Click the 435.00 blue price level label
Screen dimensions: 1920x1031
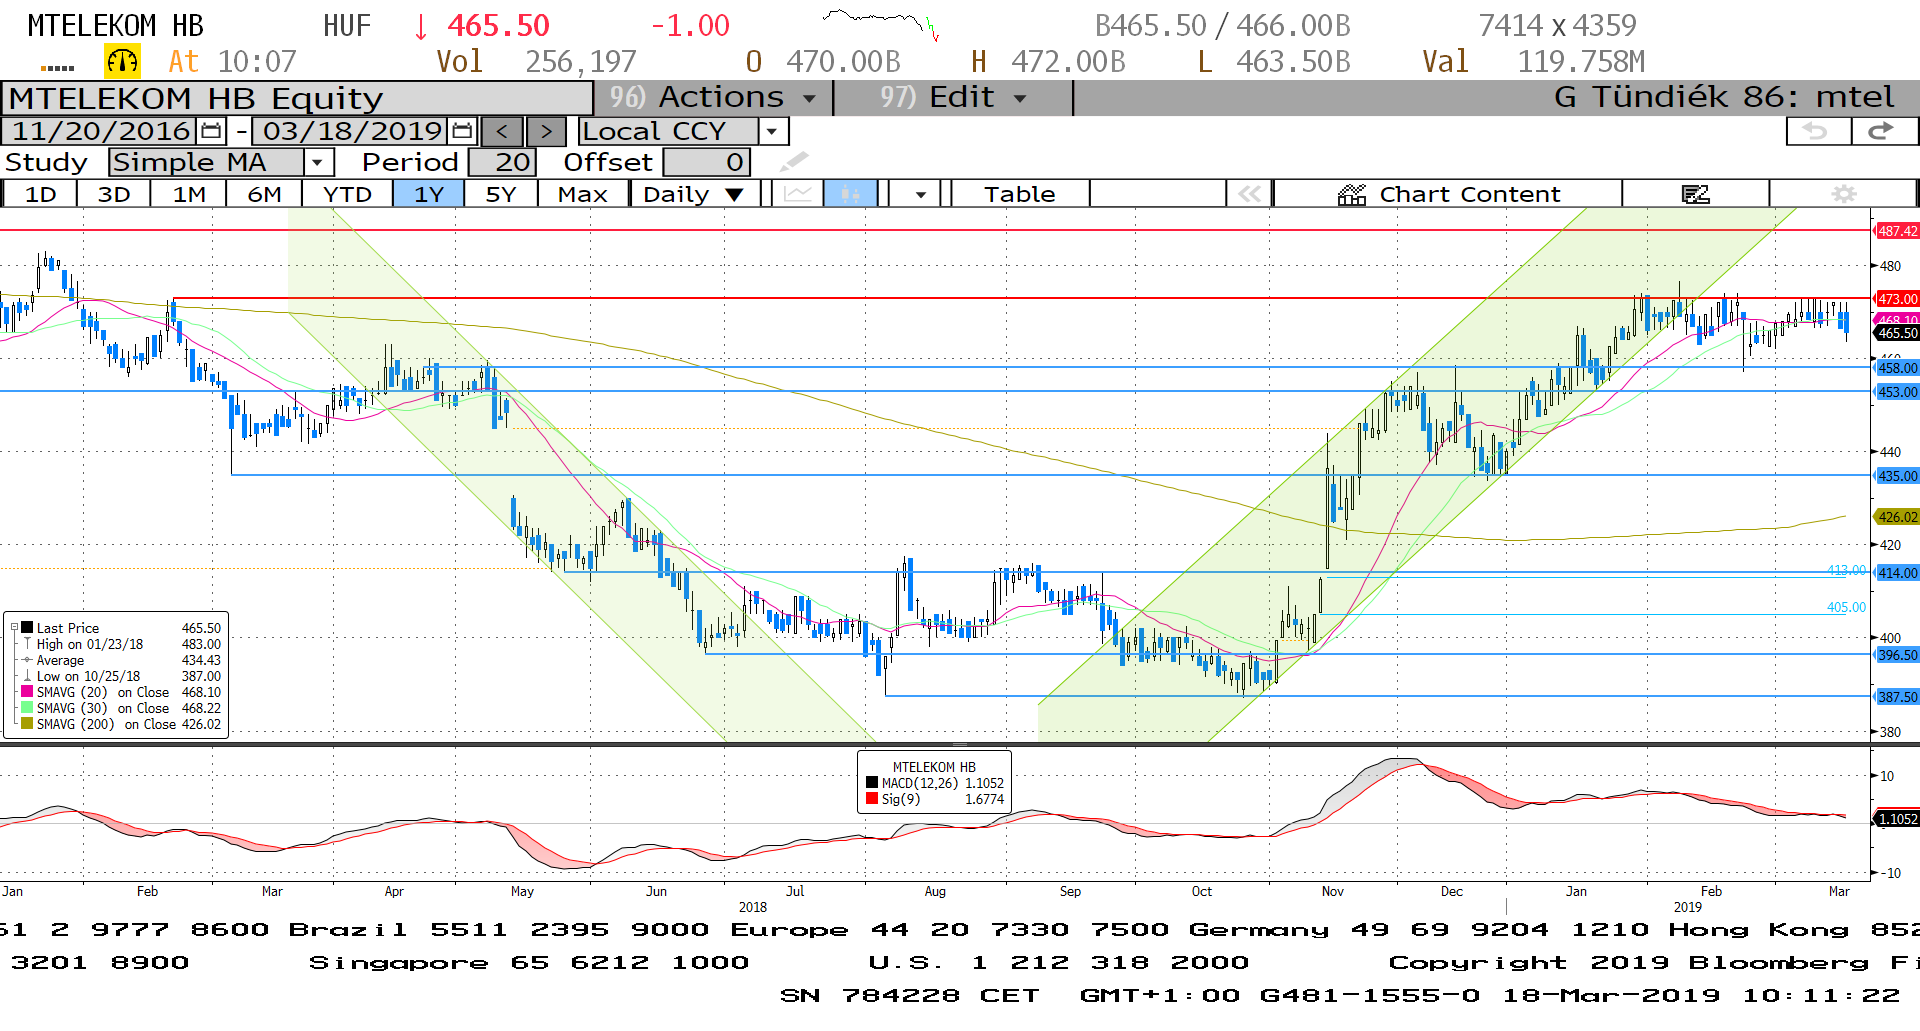click(x=1897, y=476)
